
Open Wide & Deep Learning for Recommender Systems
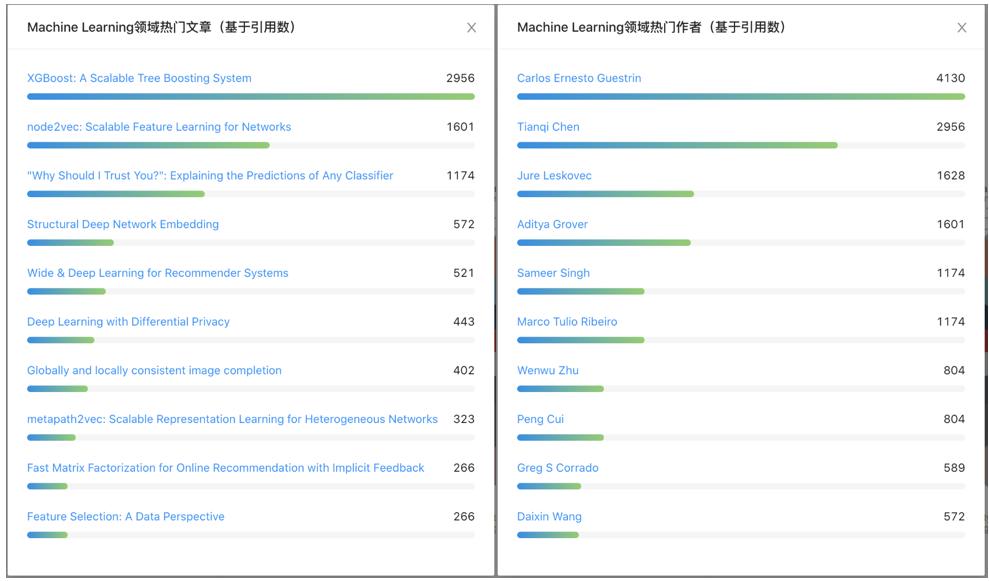point(158,273)
